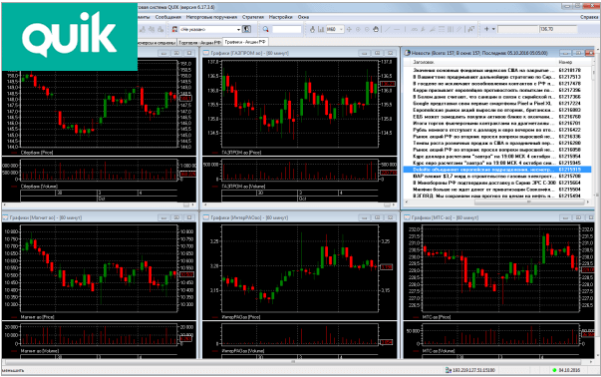
Task: Click the price field showing 136.70
Action: [x=558, y=29]
